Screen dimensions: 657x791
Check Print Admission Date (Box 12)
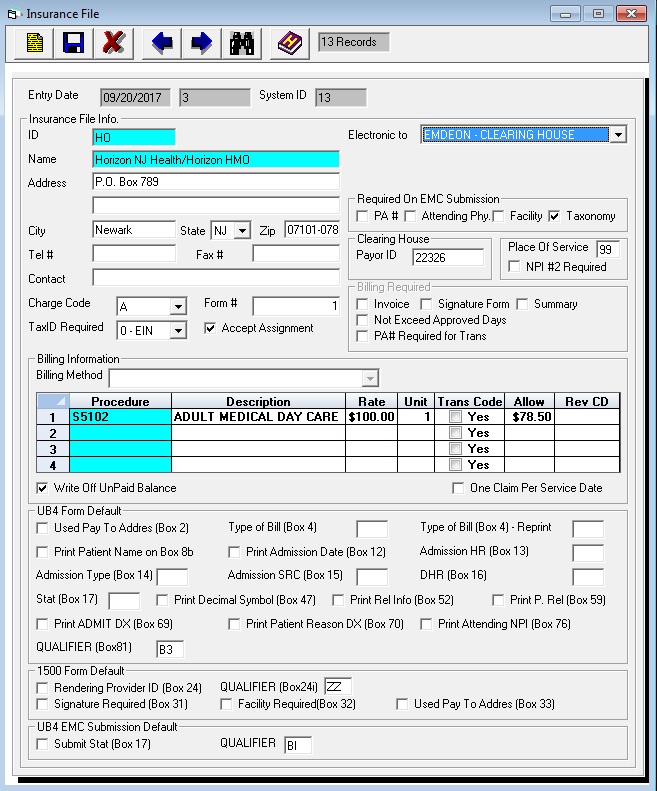(x=234, y=552)
